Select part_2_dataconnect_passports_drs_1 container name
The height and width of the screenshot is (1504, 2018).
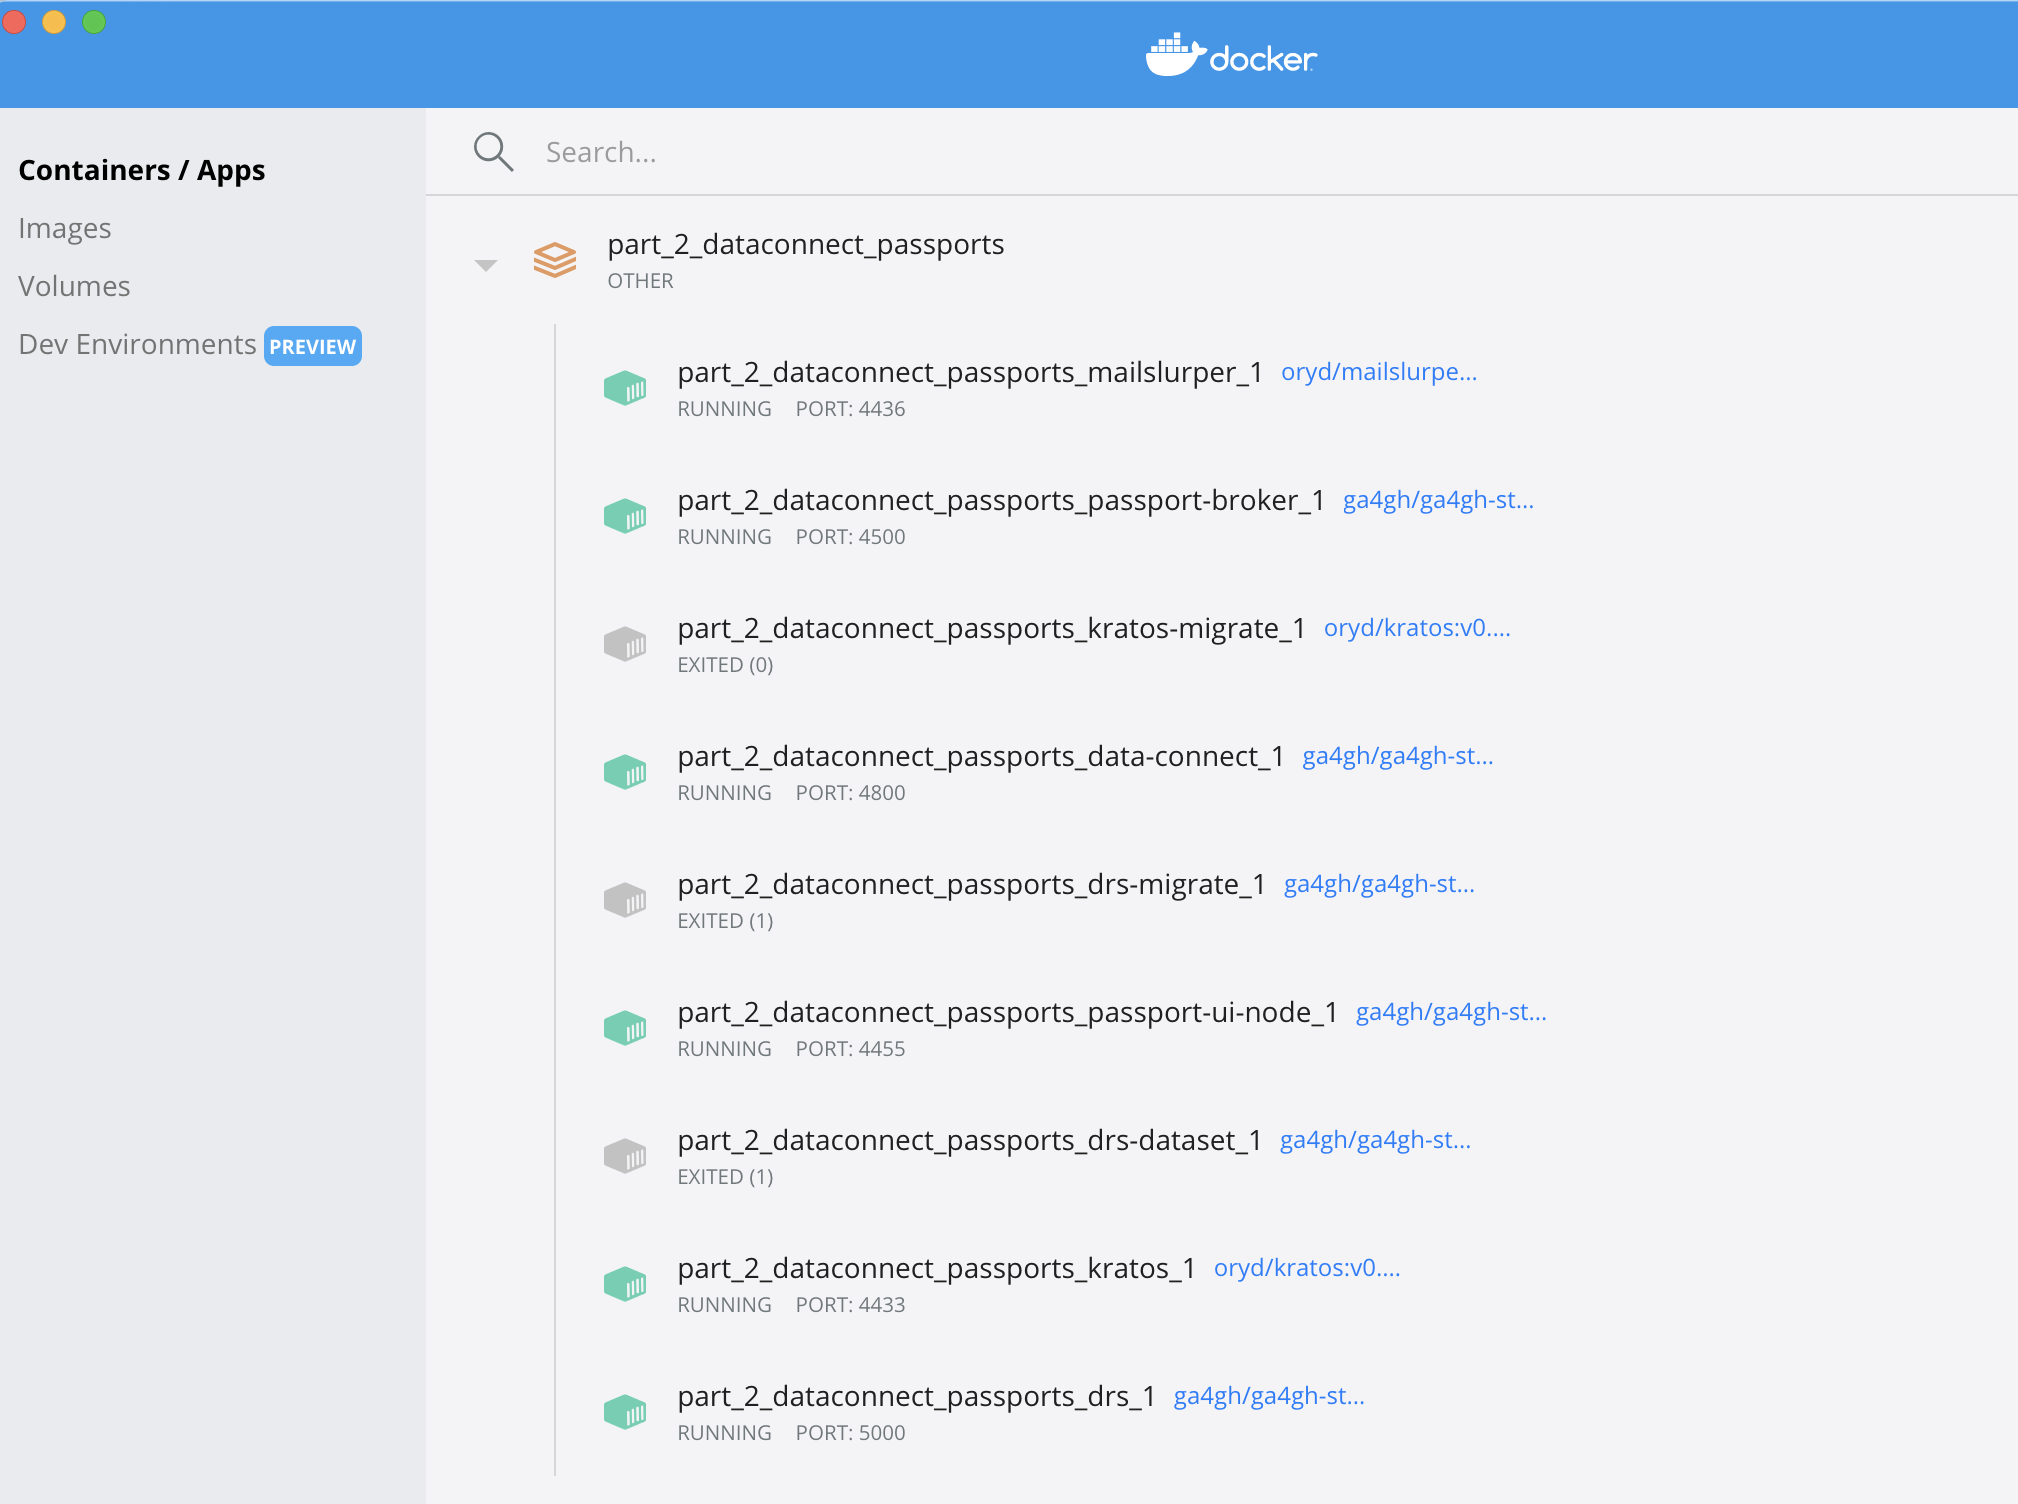tap(917, 1396)
